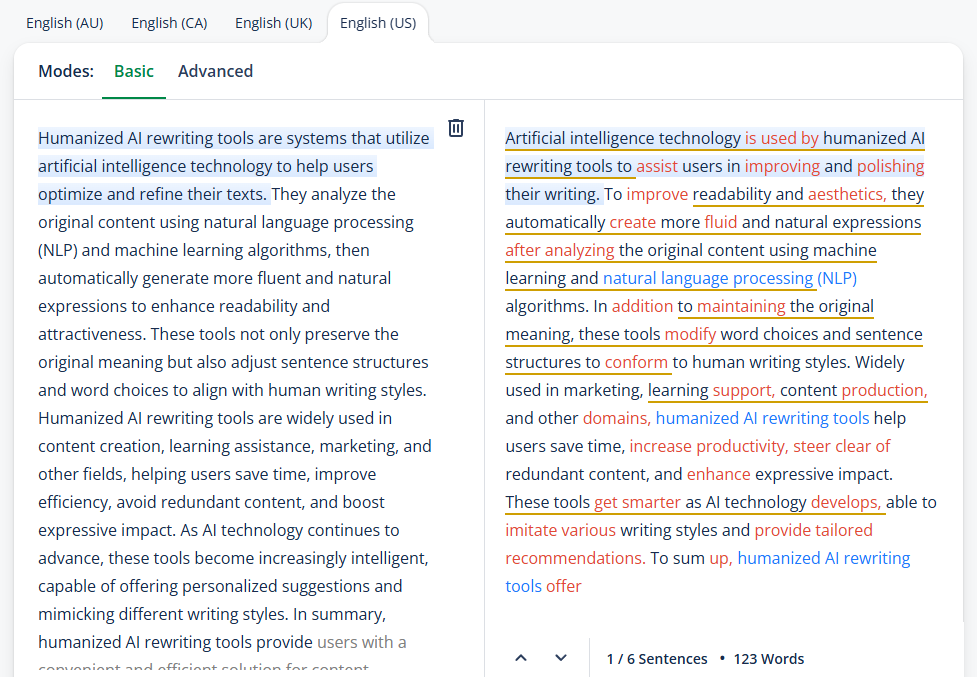Image resolution: width=977 pixels, height=677 pixels.
Task: Select the English (UK) tab
Action: pyautogui.click(x=273, y=23)
